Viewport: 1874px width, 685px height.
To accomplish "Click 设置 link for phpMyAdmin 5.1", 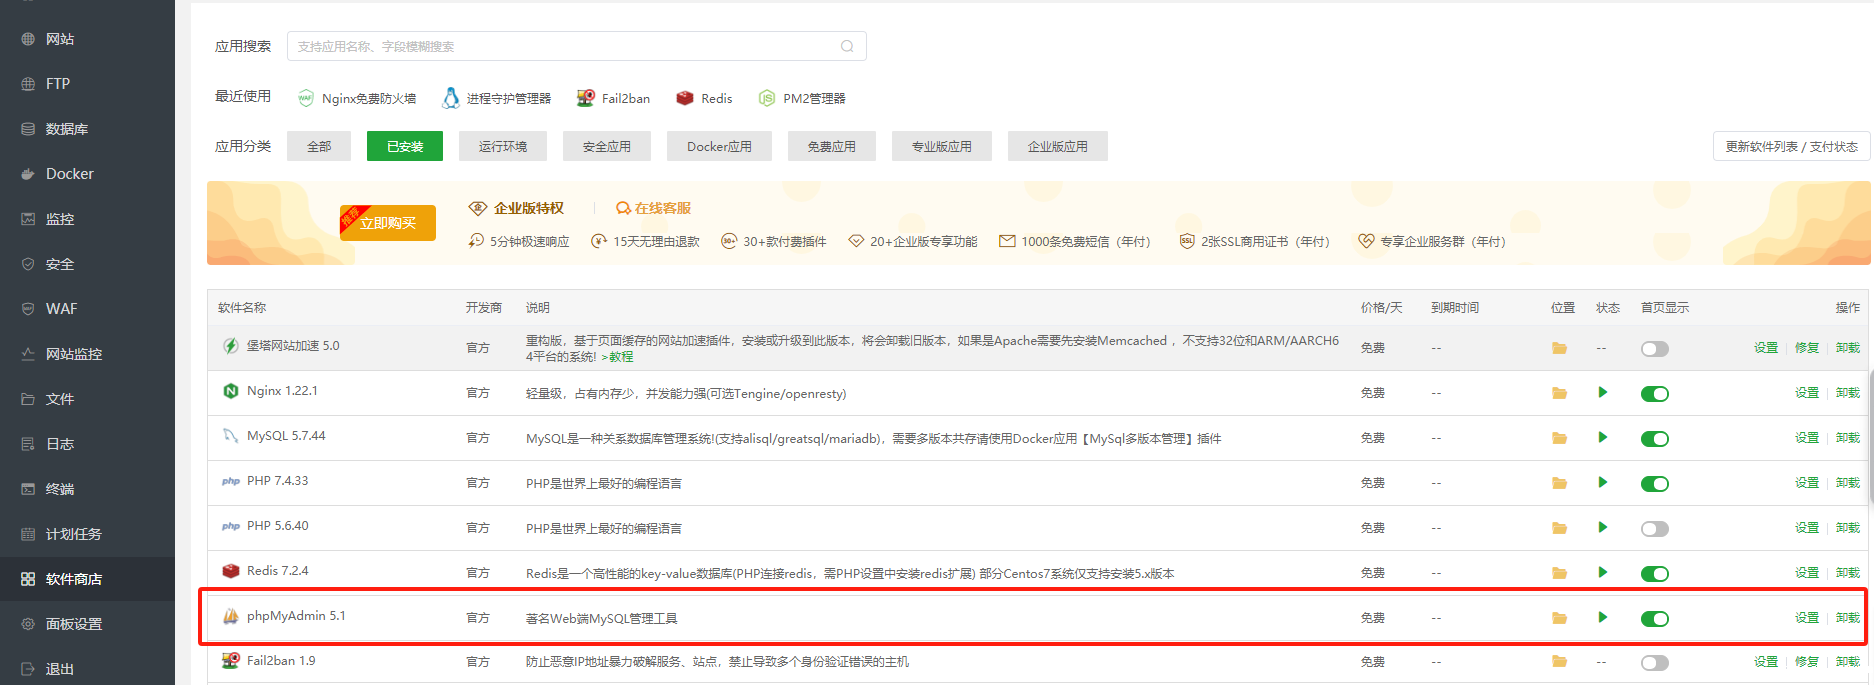I will (x=1806, y=618).
